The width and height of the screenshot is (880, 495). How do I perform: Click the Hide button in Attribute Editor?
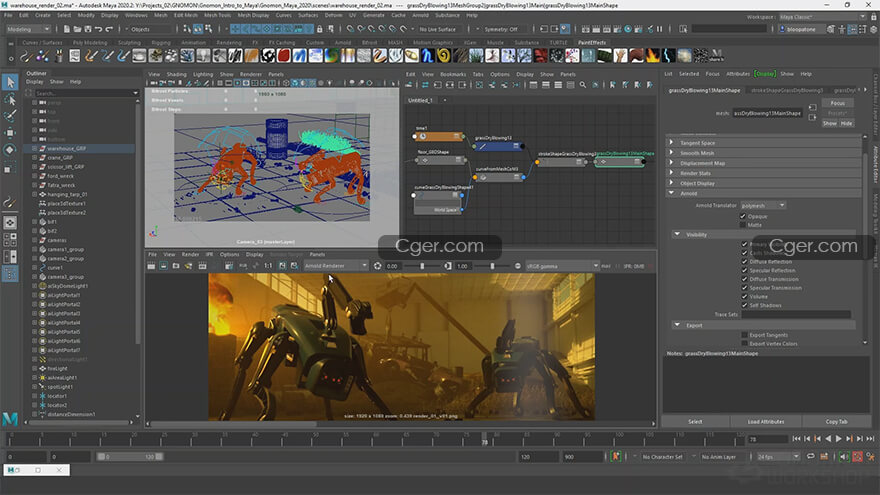pyautogui.click(x=846, y=123)
